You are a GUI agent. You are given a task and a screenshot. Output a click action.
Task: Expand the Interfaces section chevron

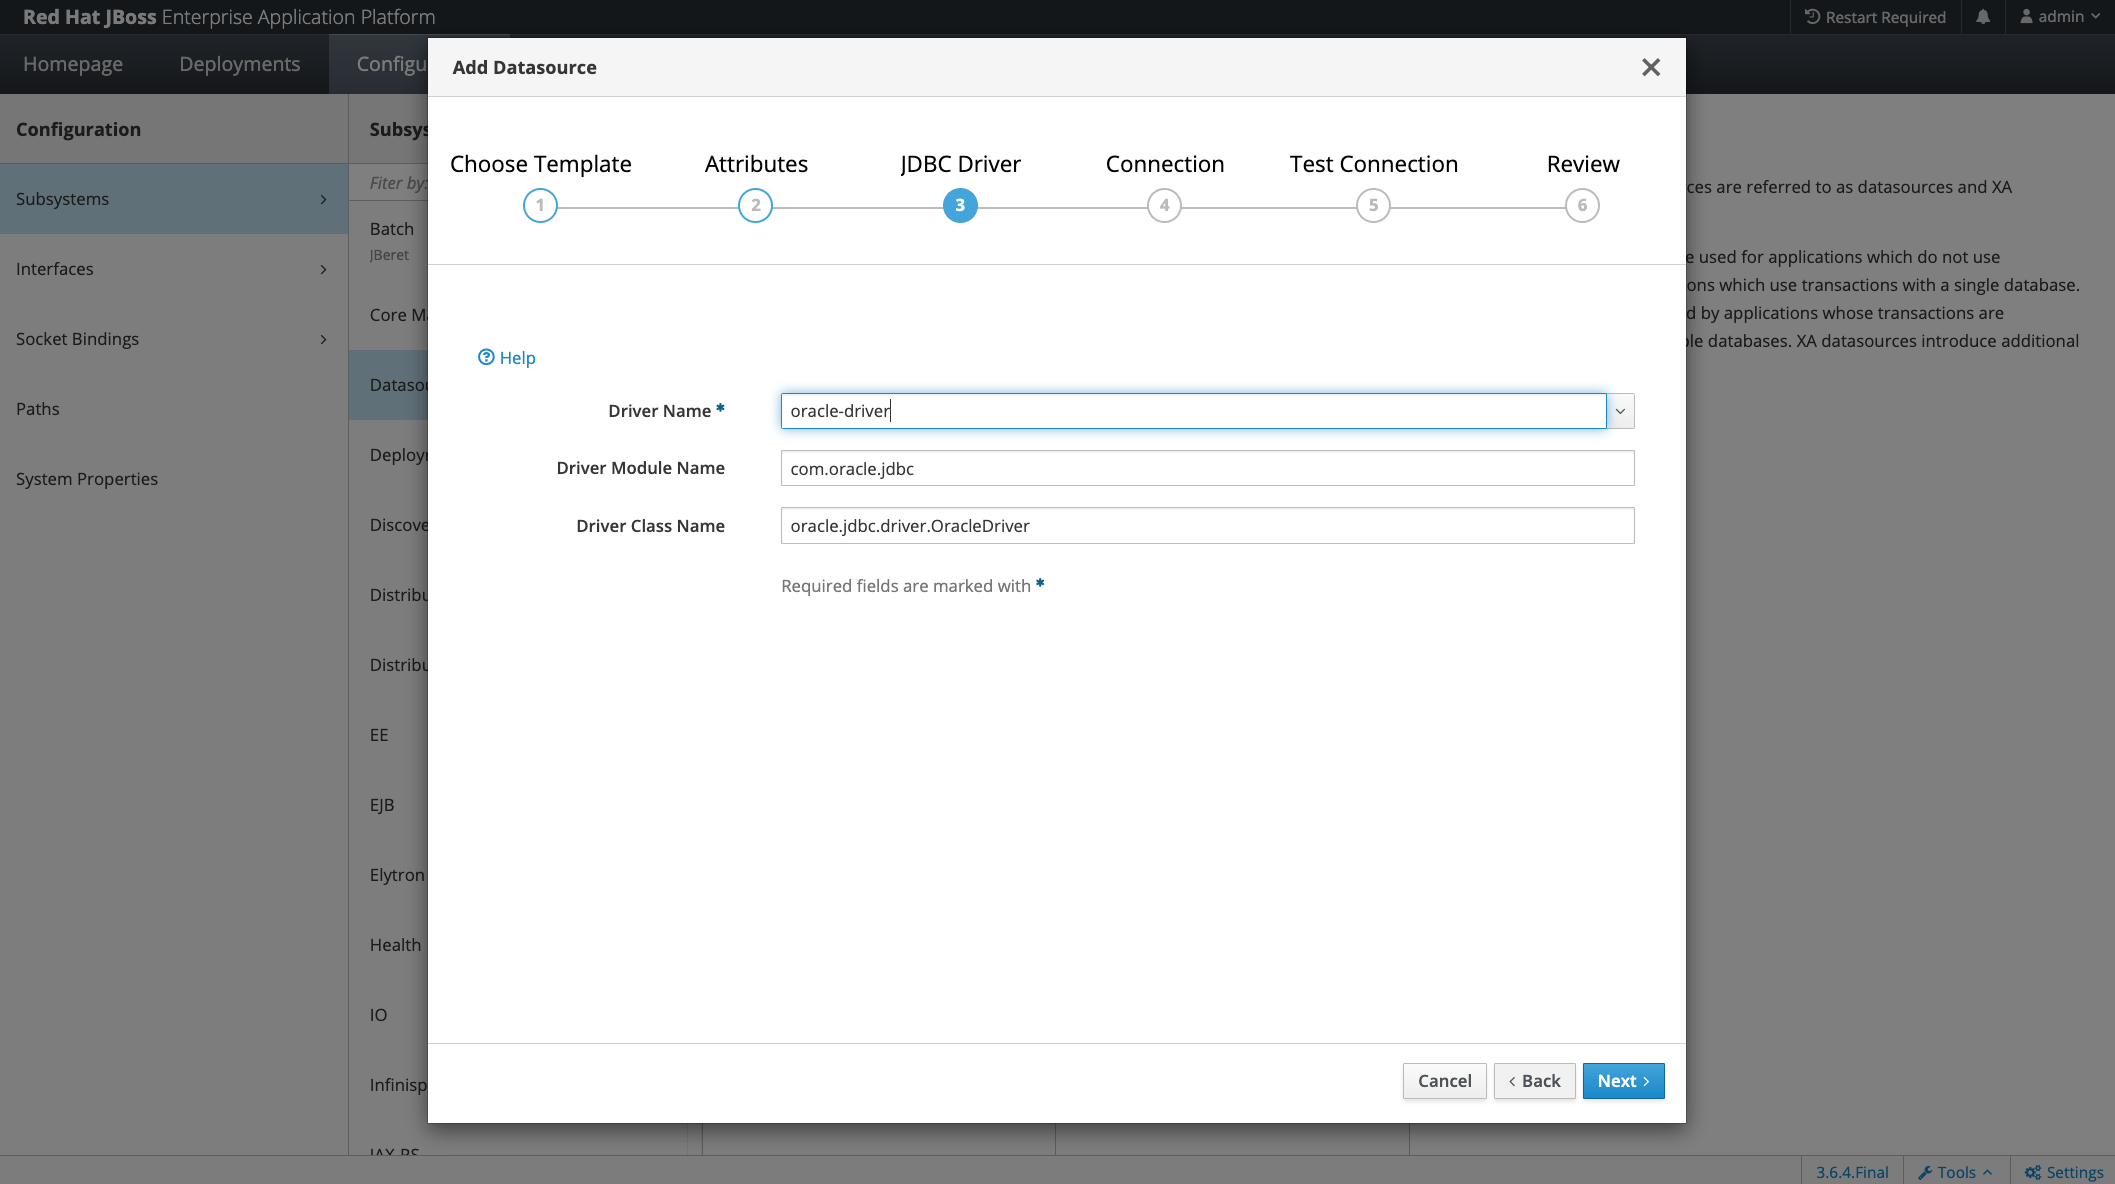pyautogui.click(x=322, y=269)
